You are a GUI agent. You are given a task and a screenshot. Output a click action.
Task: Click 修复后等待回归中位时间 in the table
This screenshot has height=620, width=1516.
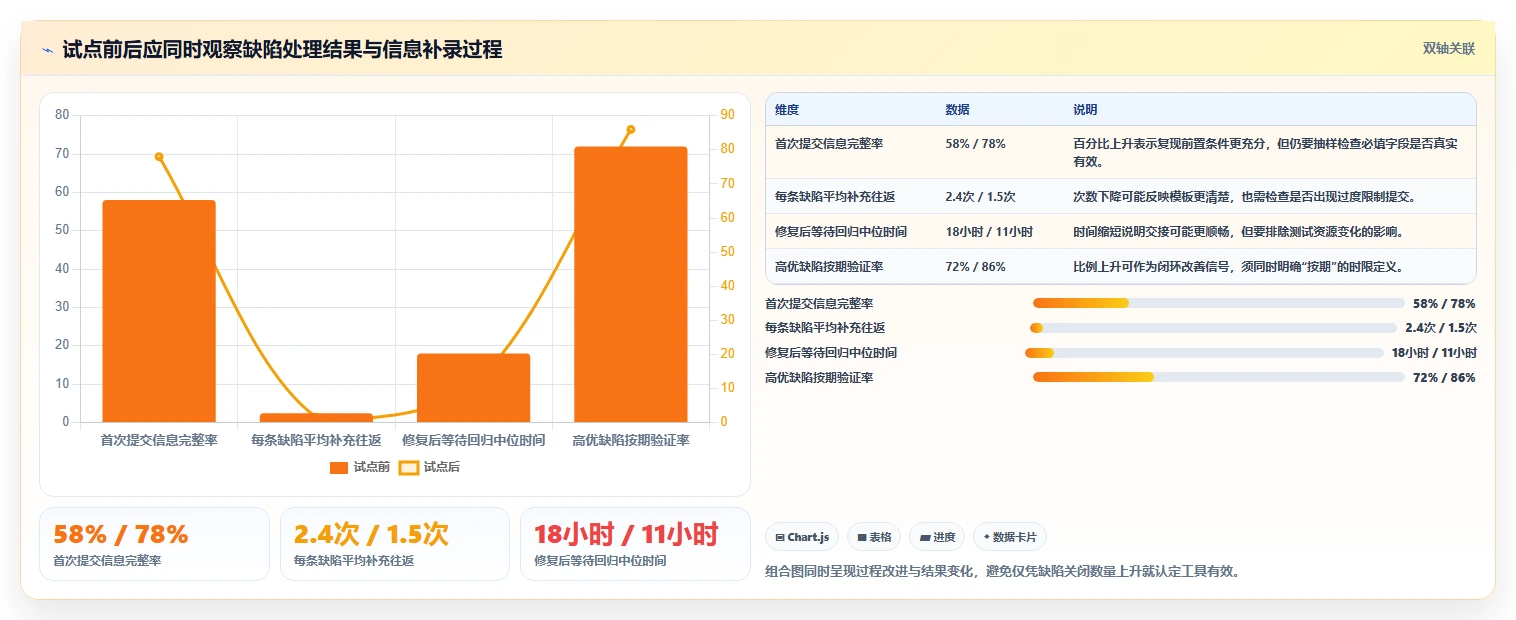841,231
